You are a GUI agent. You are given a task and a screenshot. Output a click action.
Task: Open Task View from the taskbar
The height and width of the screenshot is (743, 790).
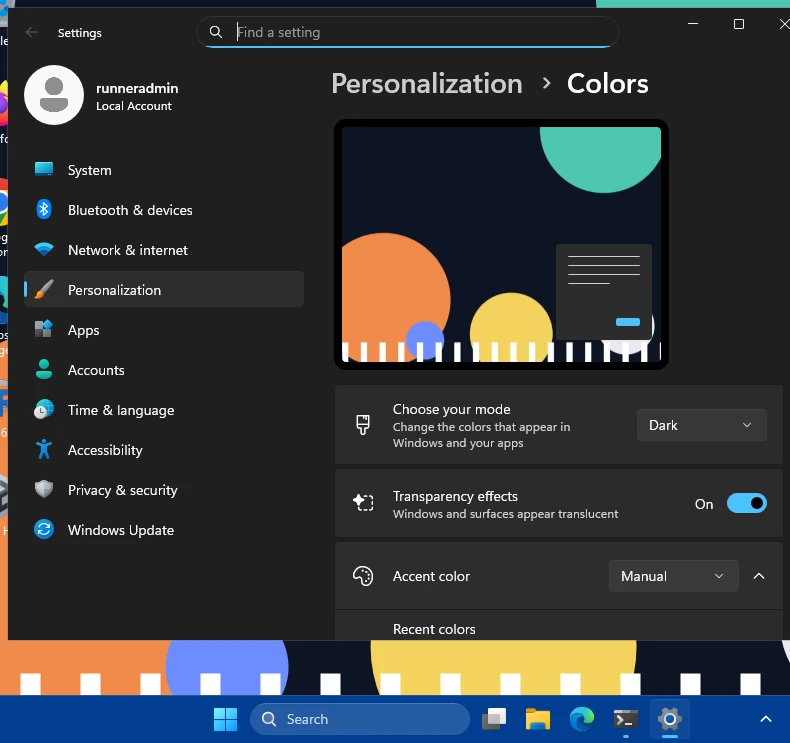click(494, 719)
